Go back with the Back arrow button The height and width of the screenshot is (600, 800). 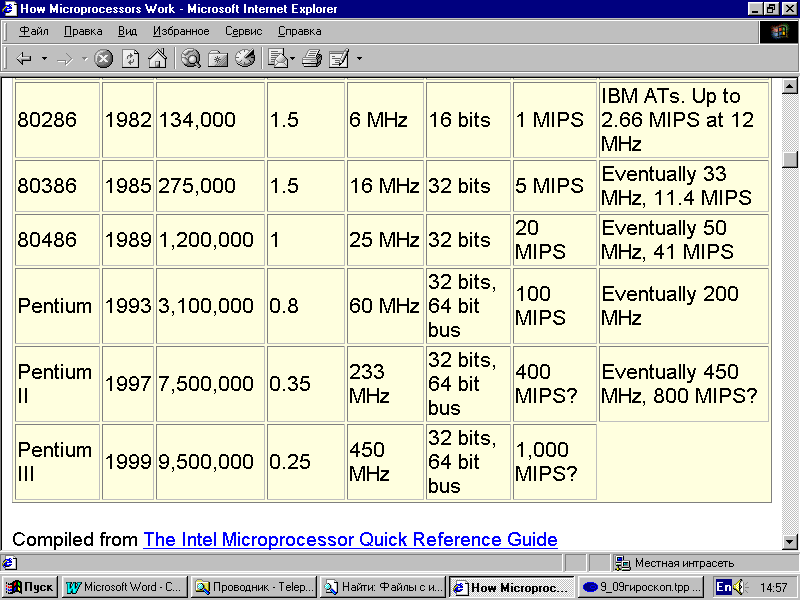[x=23, y=59]
